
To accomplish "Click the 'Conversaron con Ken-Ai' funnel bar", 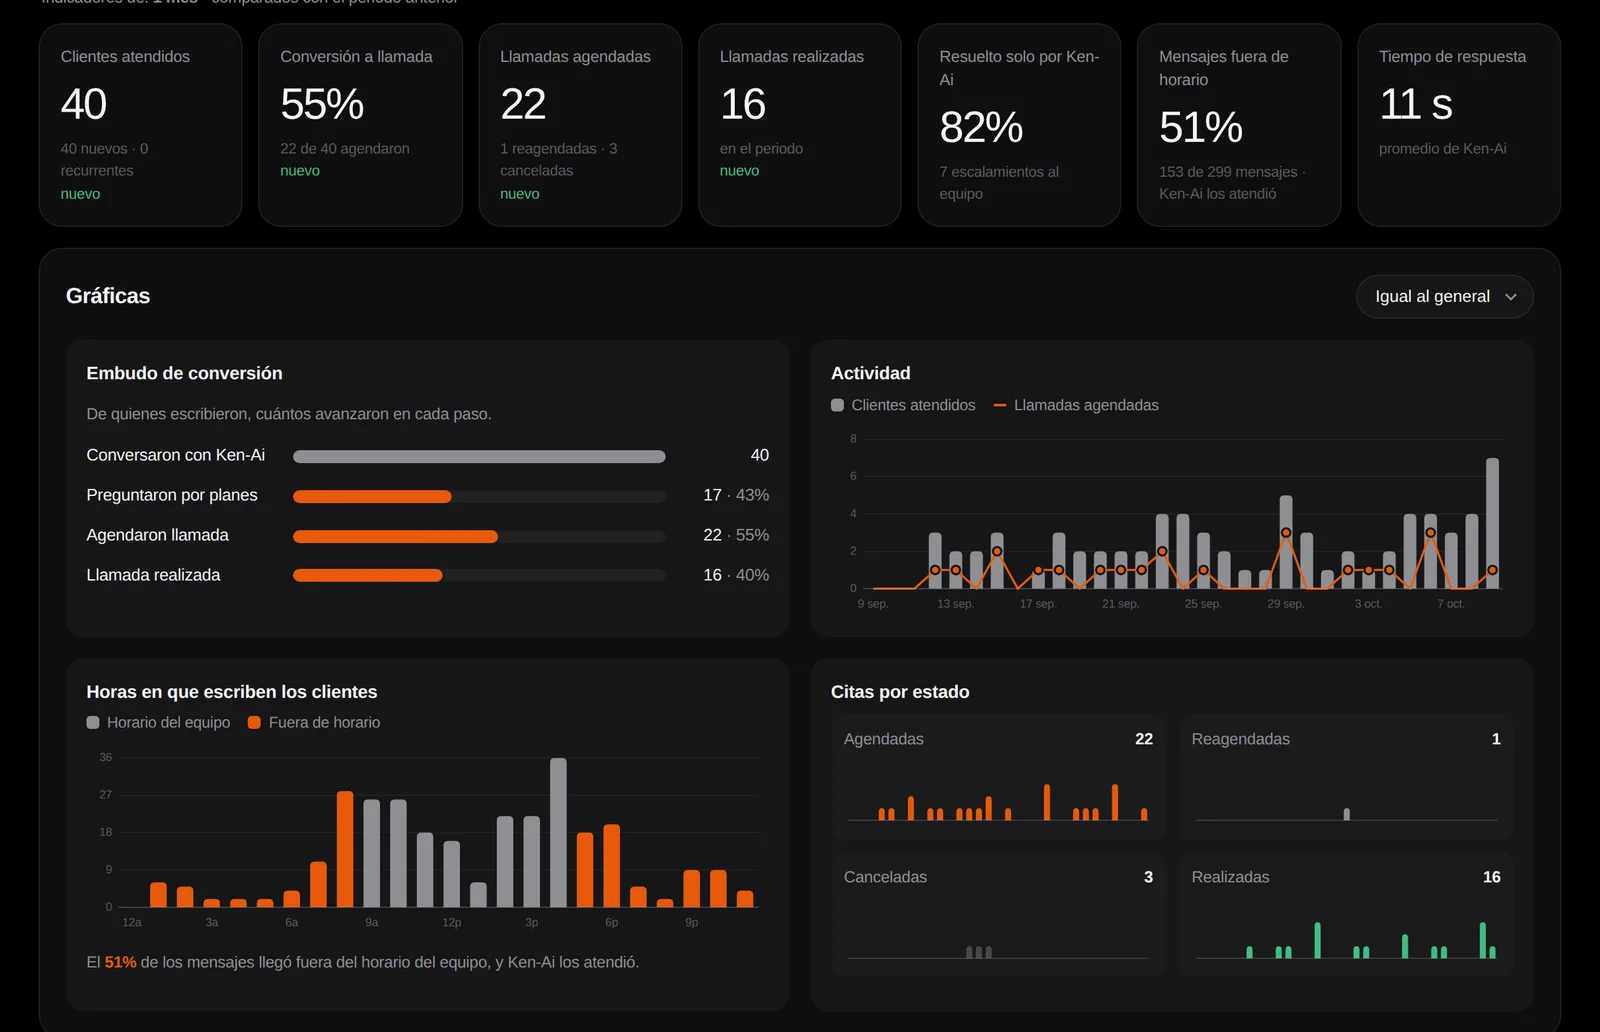I will [x=479, y=456].
